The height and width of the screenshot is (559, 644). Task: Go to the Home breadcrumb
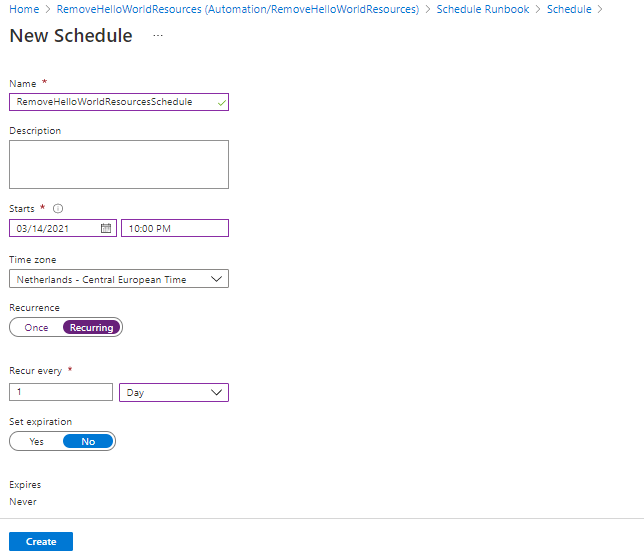[24, 9]
